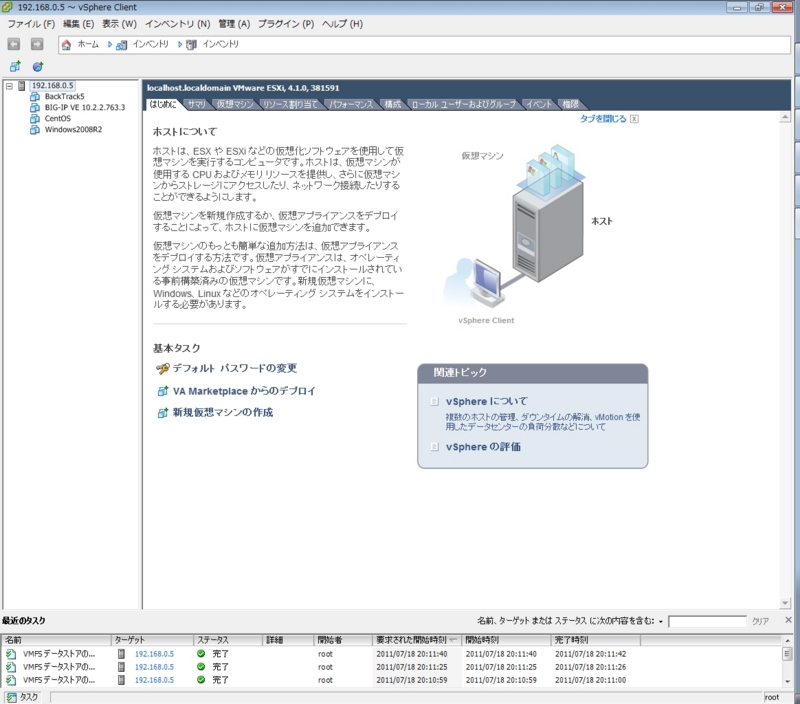Click 192.168.0.5 target in 20:11:40 task row
800x704 pixels.
click(154, 654)
